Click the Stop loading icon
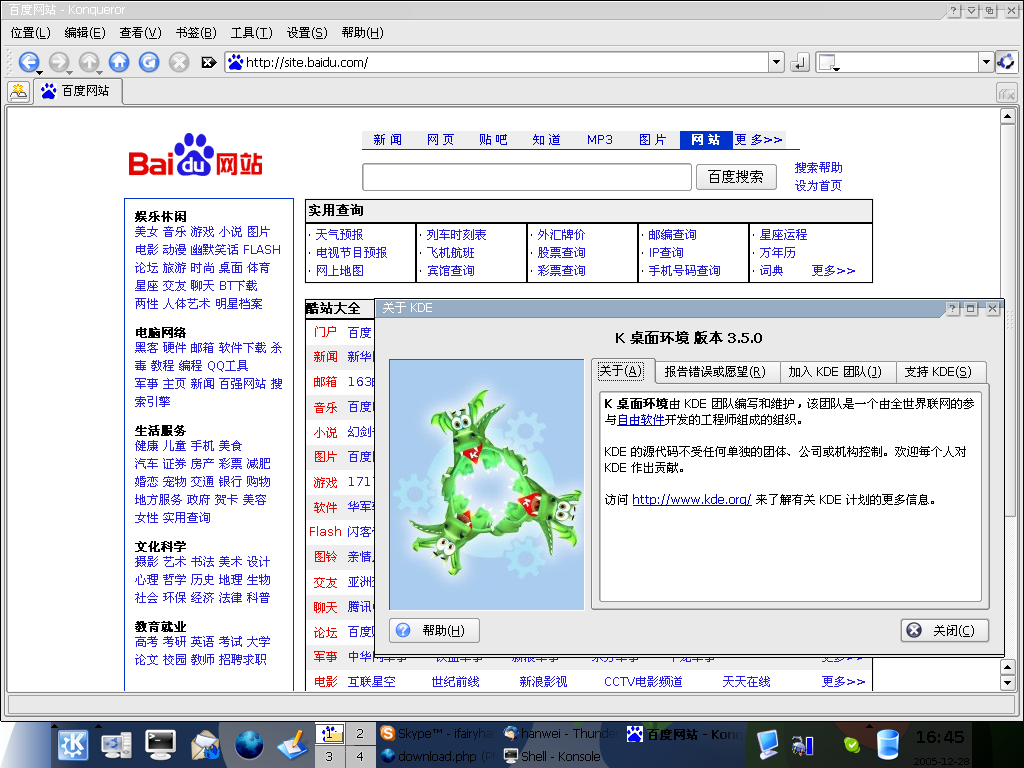This screenshot has width=1024, height=768. pos(179,62)
